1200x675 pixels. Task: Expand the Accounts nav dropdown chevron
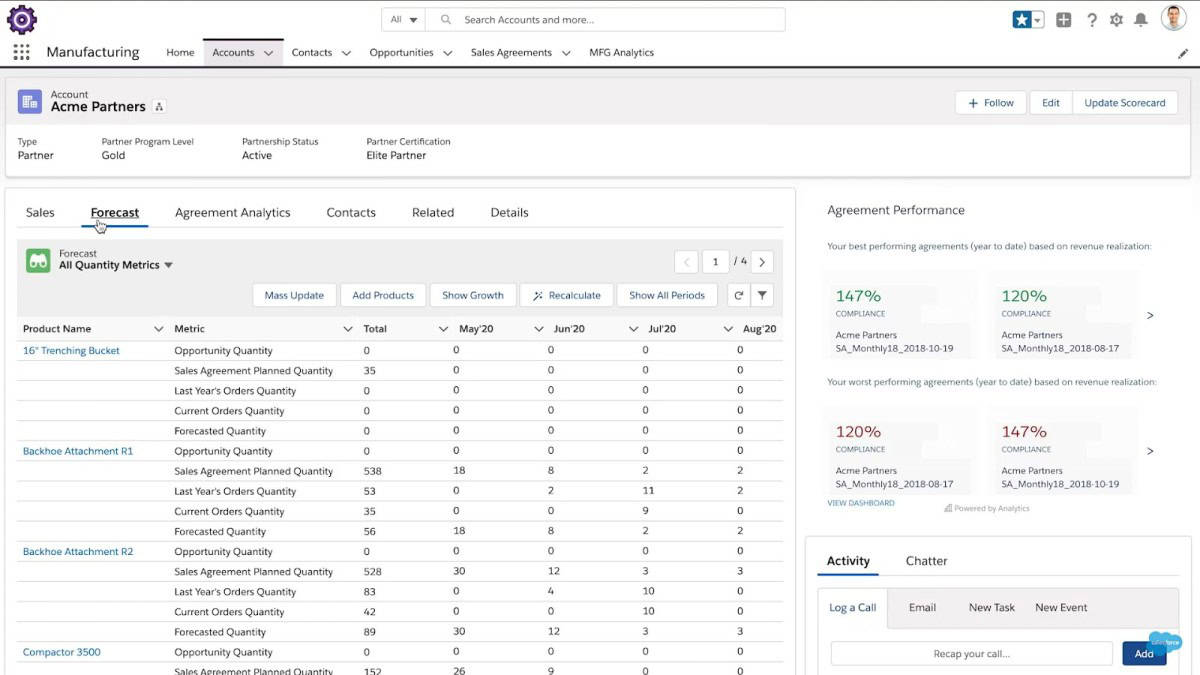268,53
